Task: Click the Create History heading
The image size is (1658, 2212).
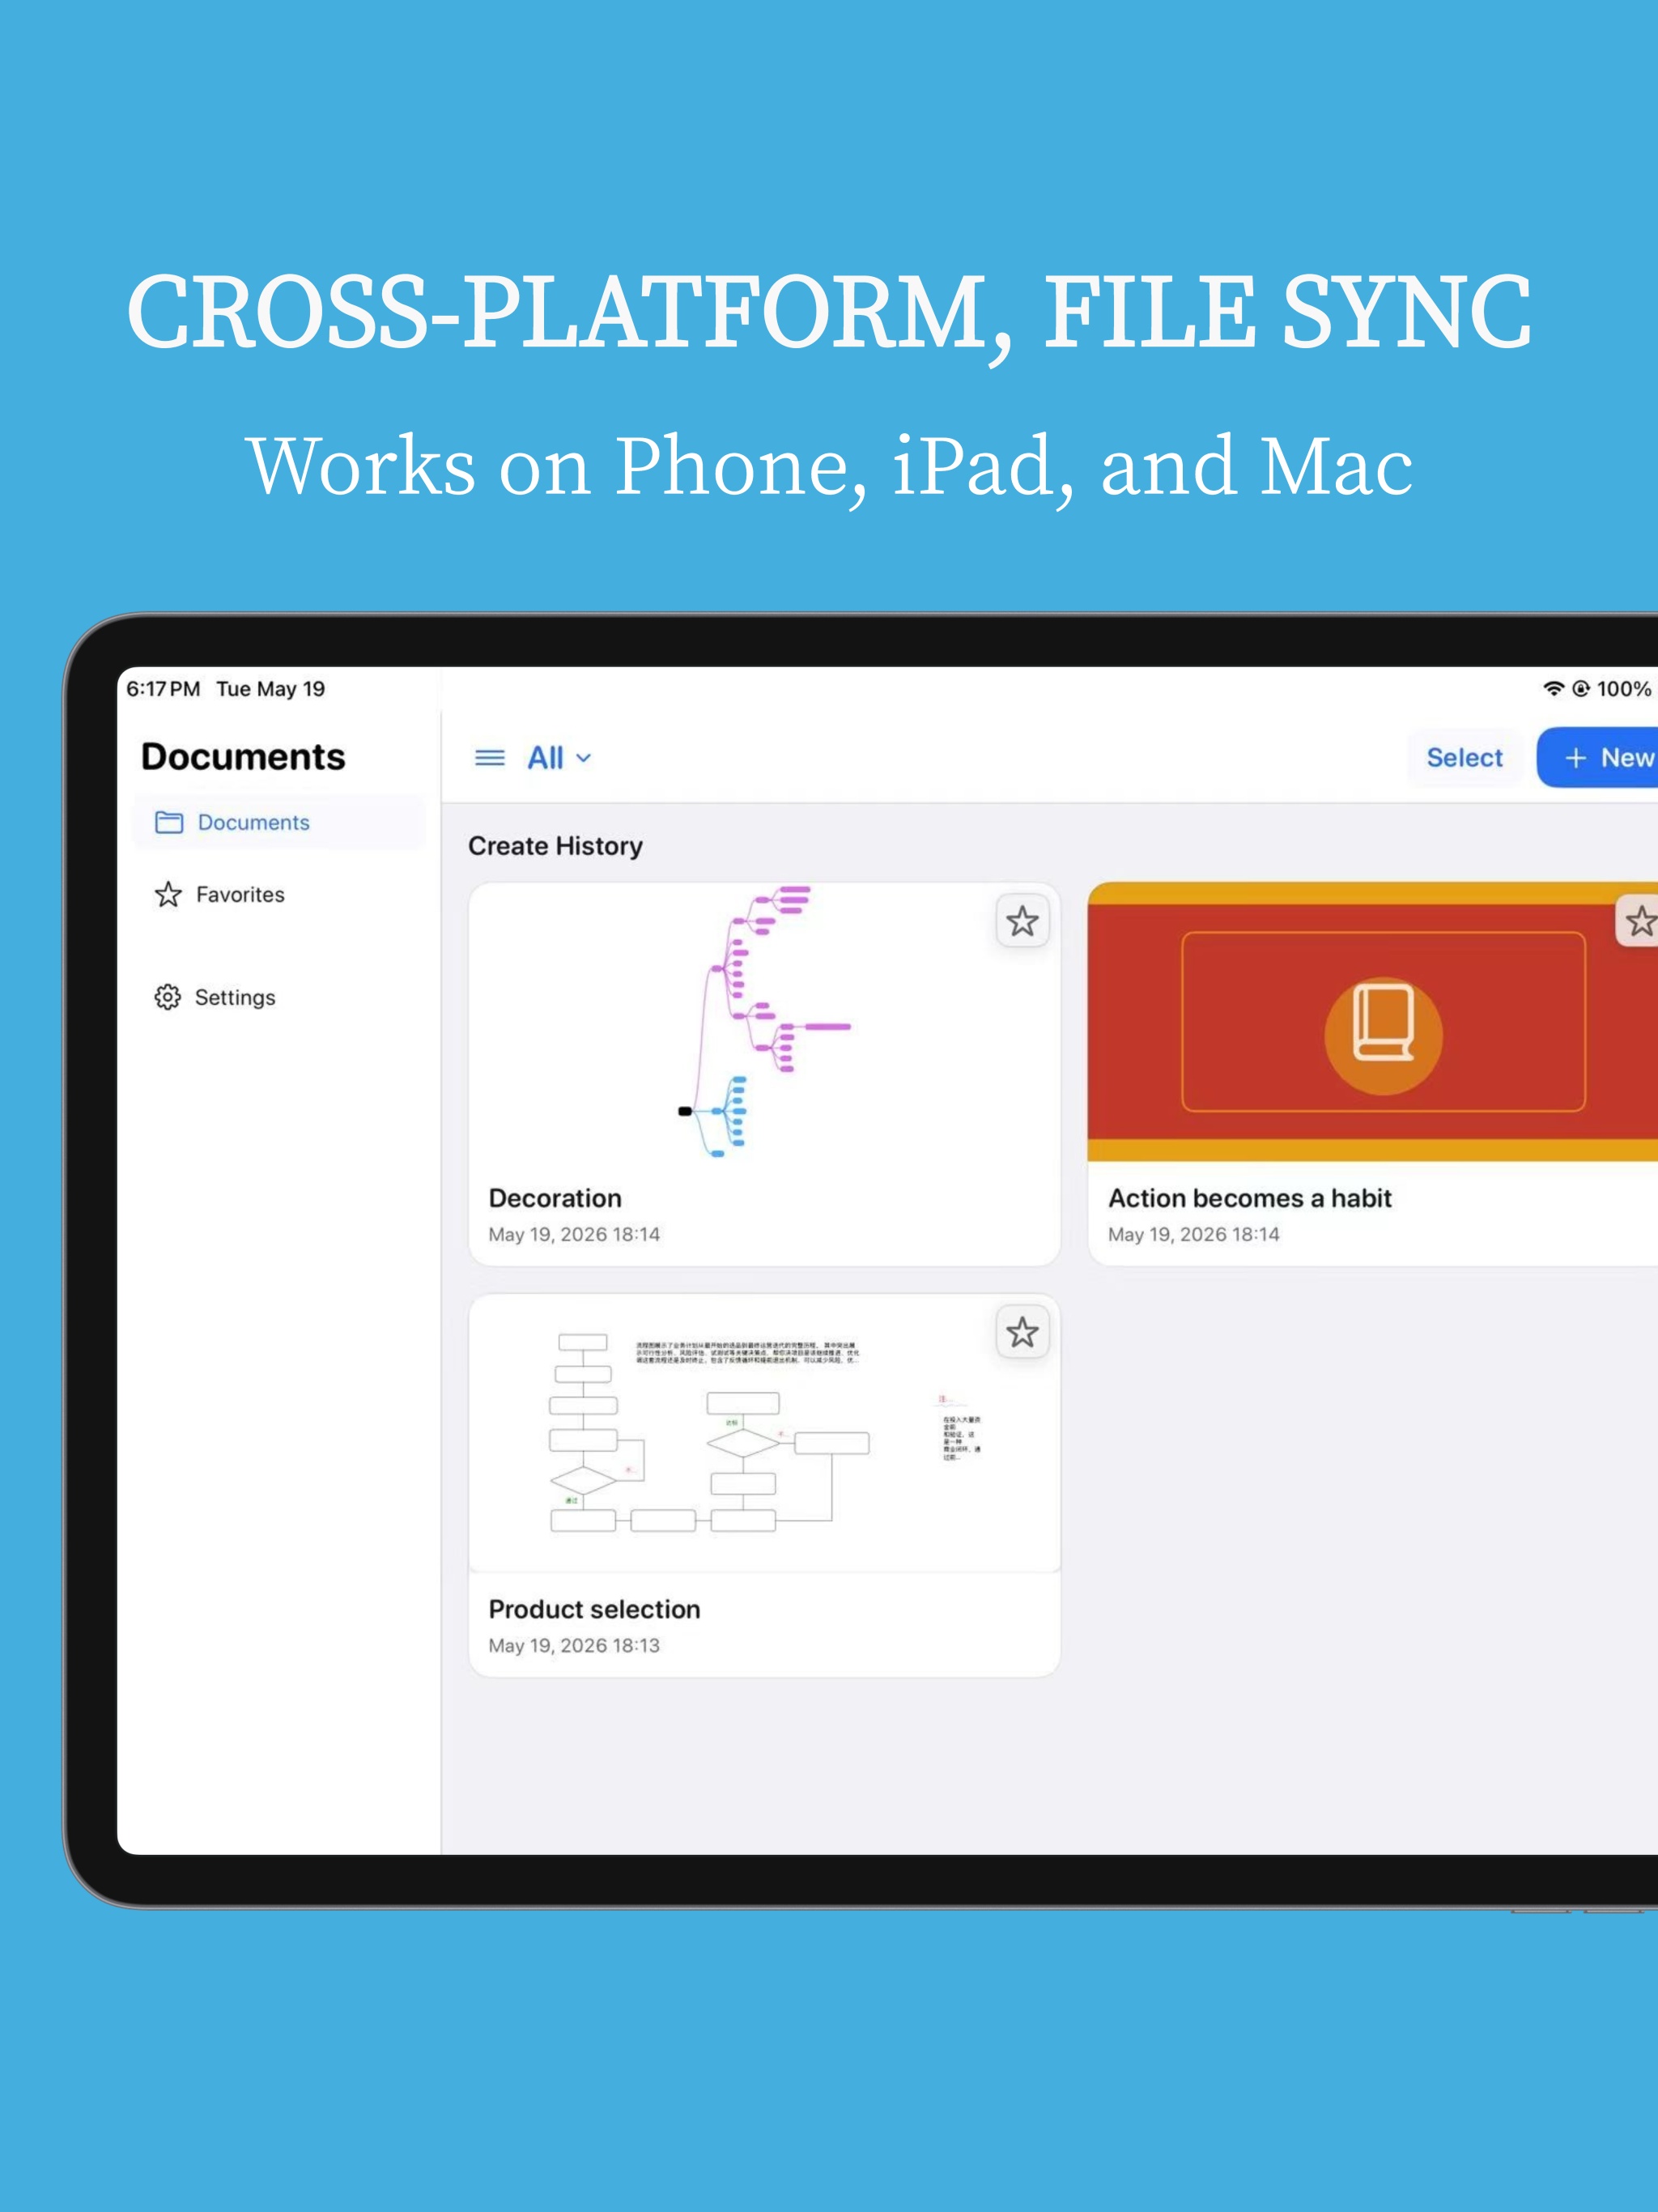Action: pos(555,846)
